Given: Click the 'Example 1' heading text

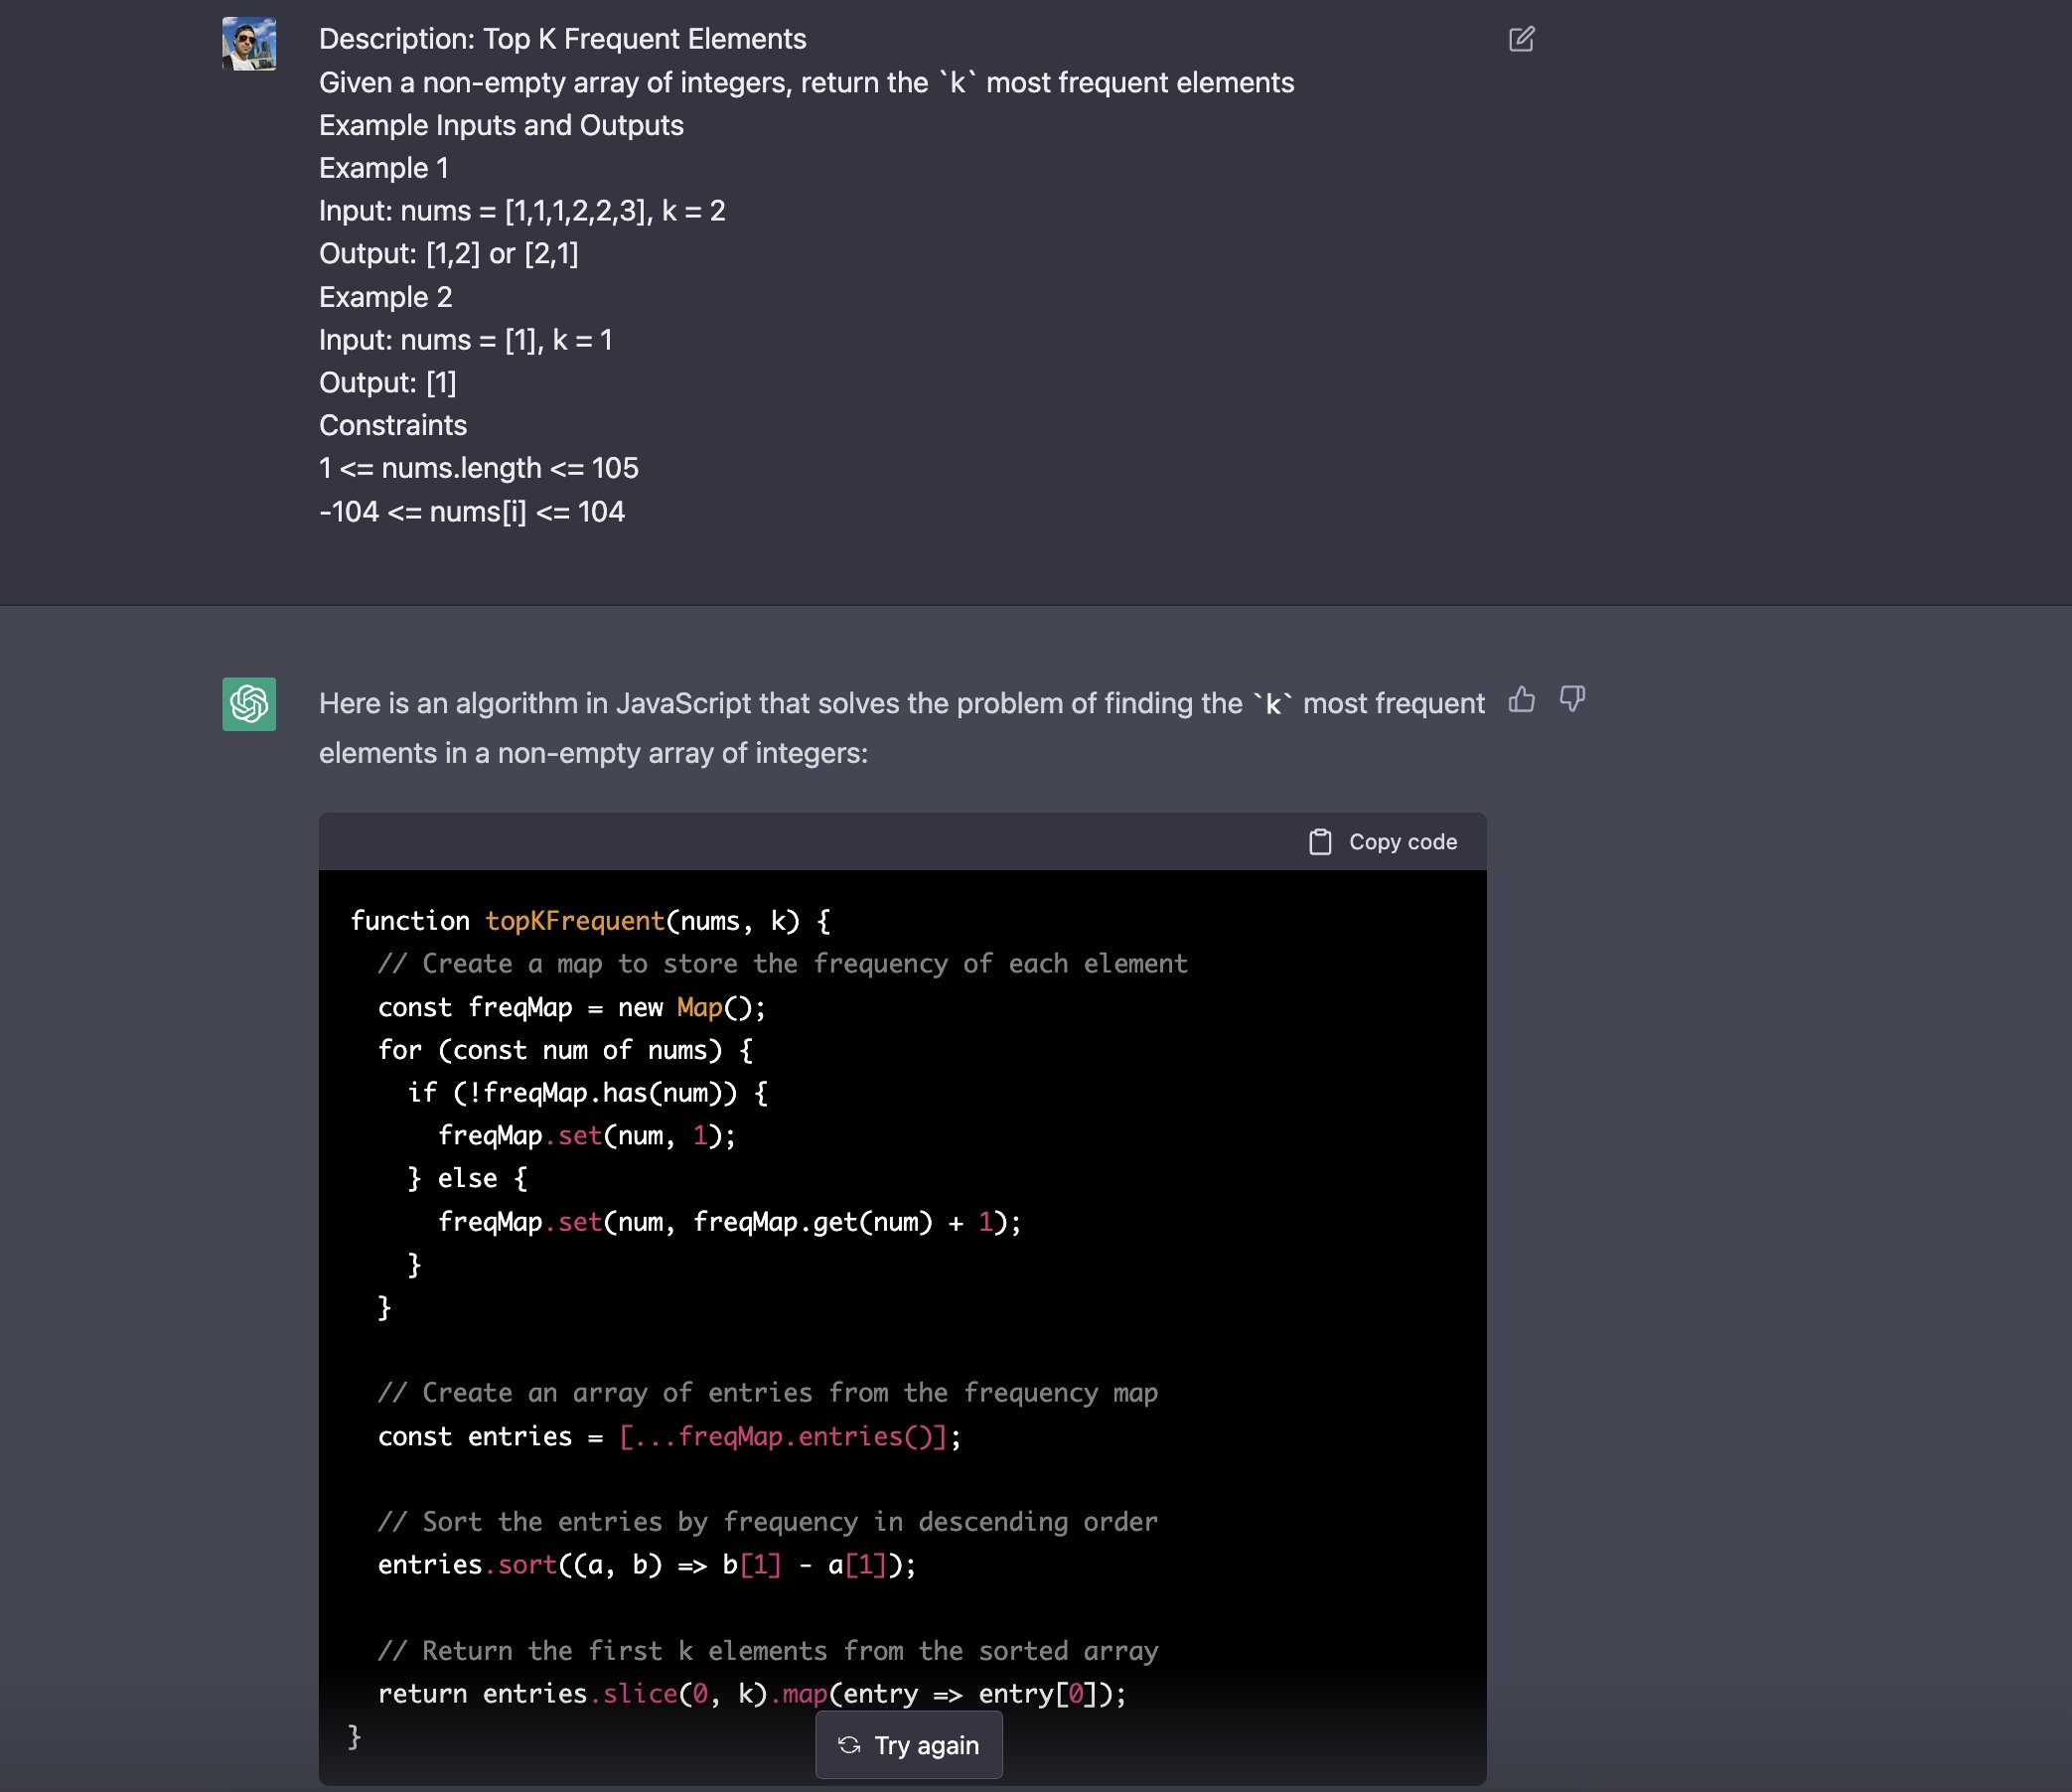Looking at the screenshot, I should [384, 168].
